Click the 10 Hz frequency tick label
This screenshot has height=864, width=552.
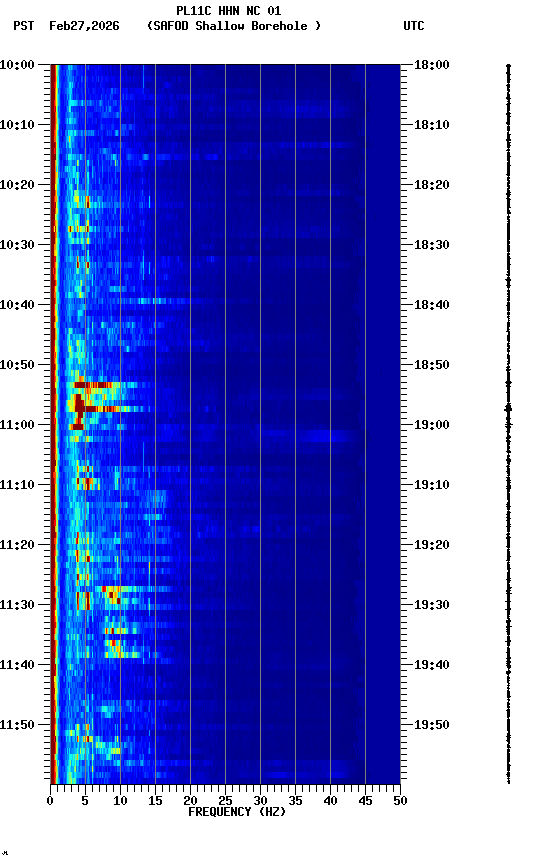[x=120, y=801]
